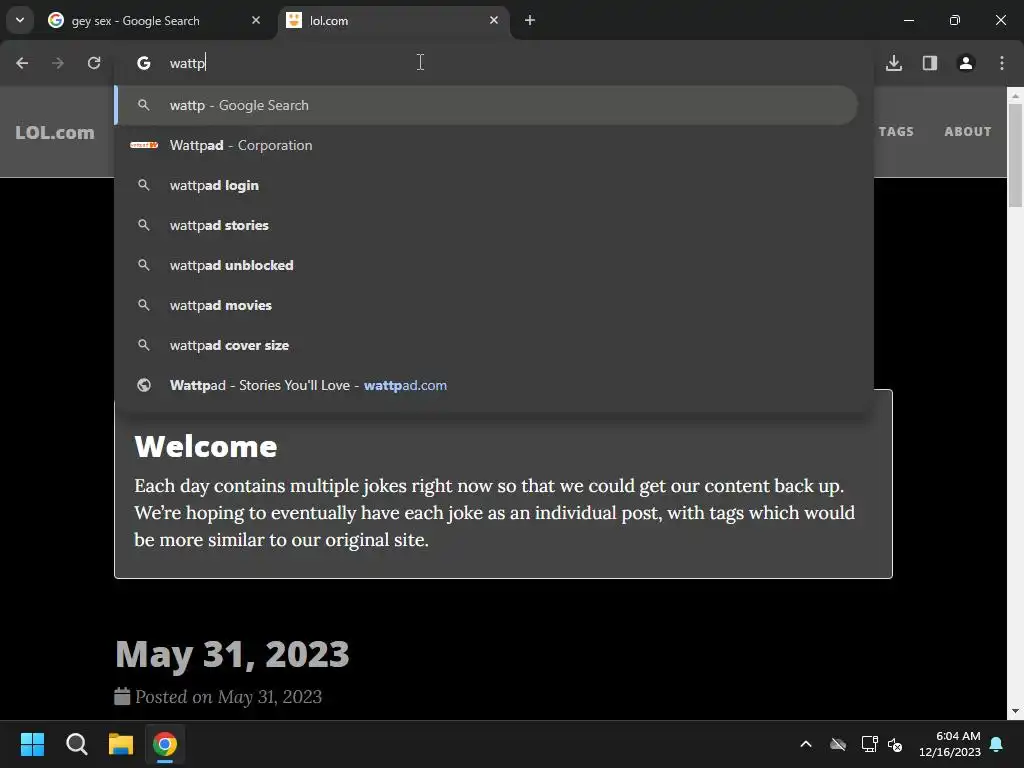Click the browser back arrow

click(22, 63)
